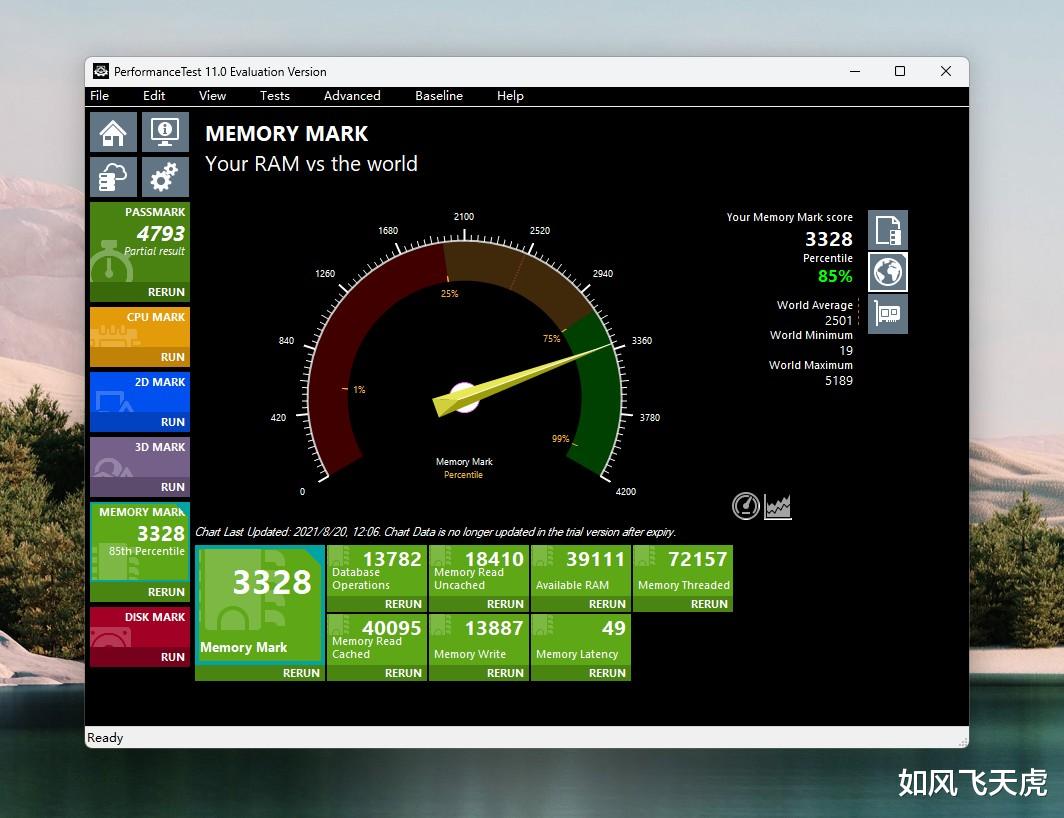Open the View menu

pyautogui.click(x=212, y=96)
